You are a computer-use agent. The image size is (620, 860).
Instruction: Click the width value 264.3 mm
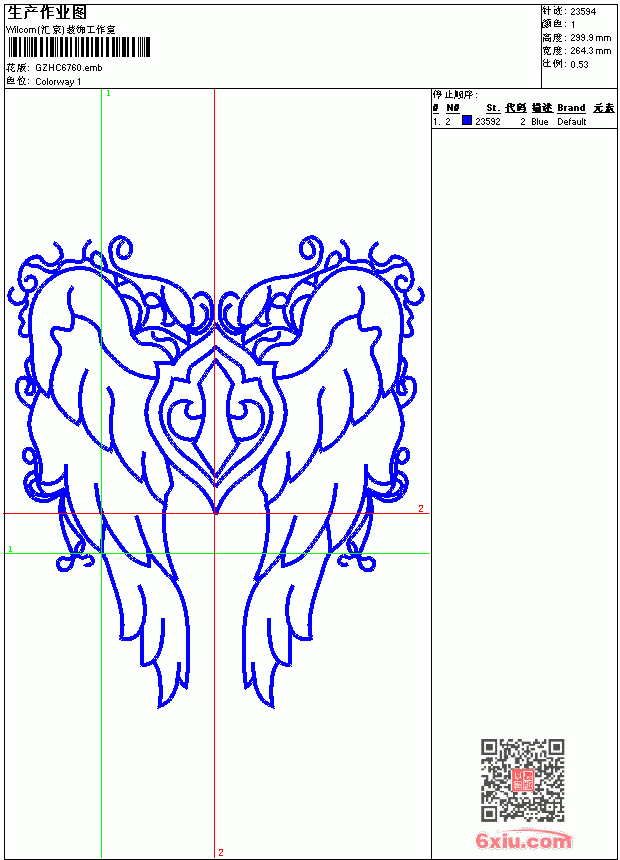coord(591,51)
